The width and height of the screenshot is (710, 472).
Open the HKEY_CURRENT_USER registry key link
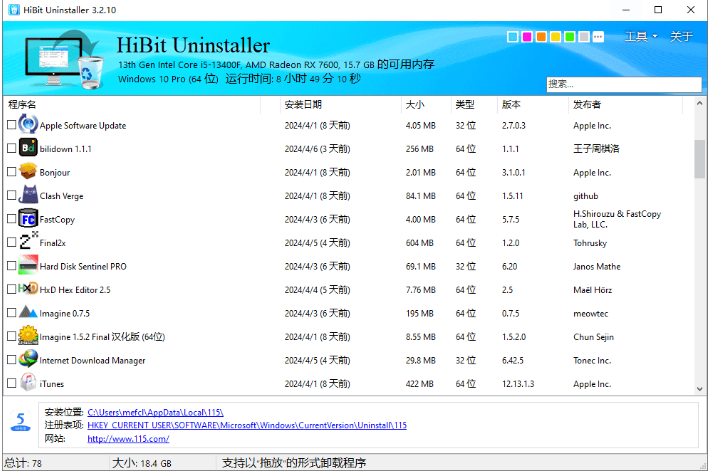tap(247, 425)
